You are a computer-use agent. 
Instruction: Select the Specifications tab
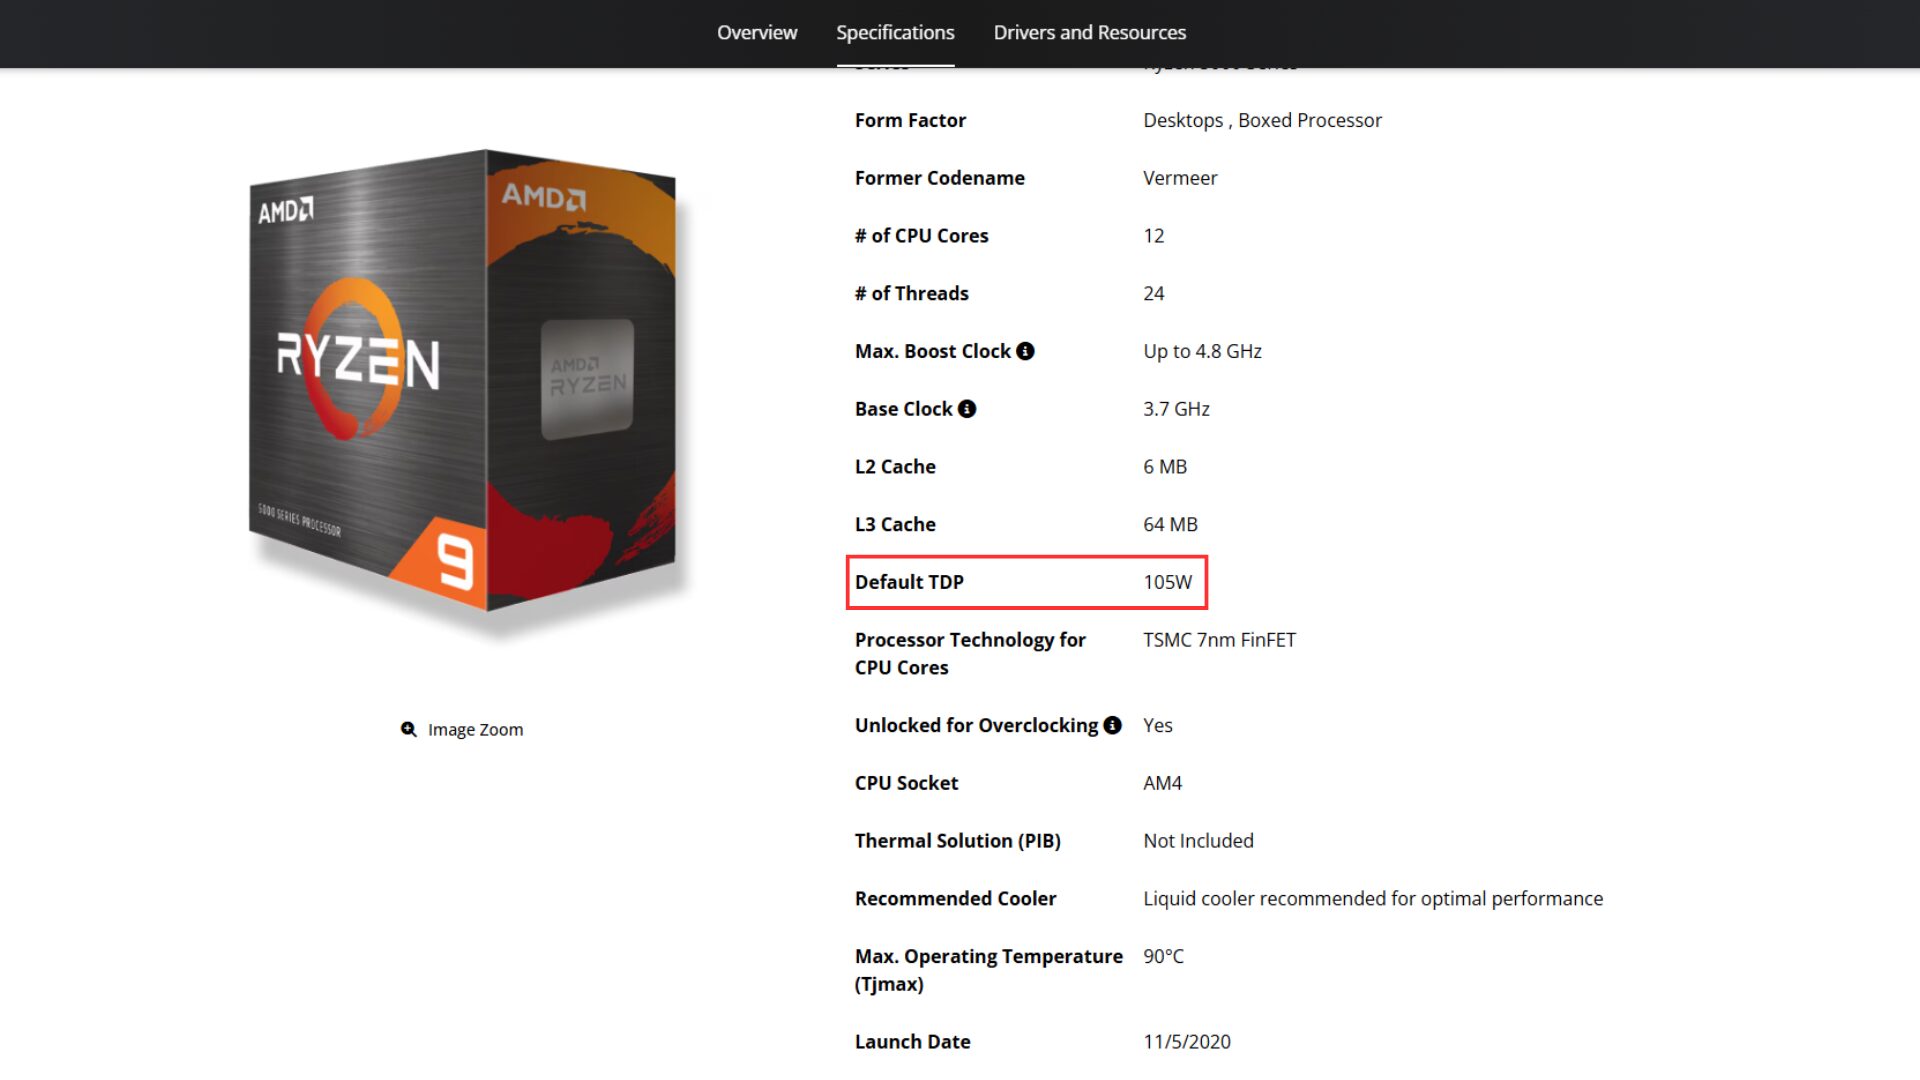point(895,32)
